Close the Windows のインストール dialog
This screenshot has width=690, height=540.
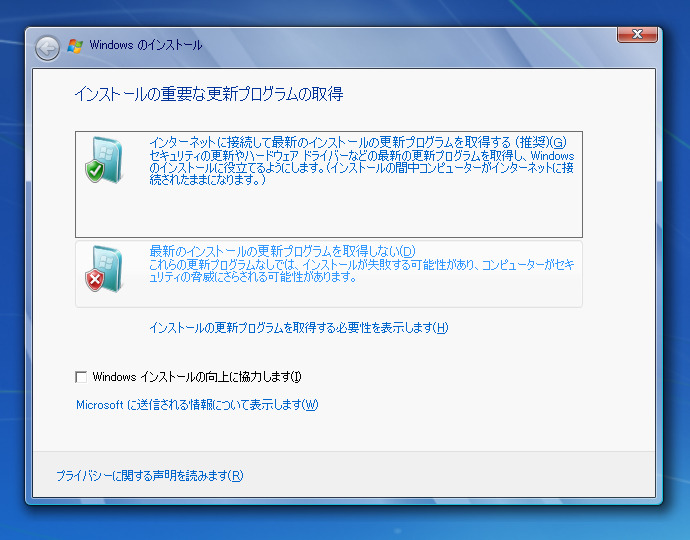click(x=637, y=34)
